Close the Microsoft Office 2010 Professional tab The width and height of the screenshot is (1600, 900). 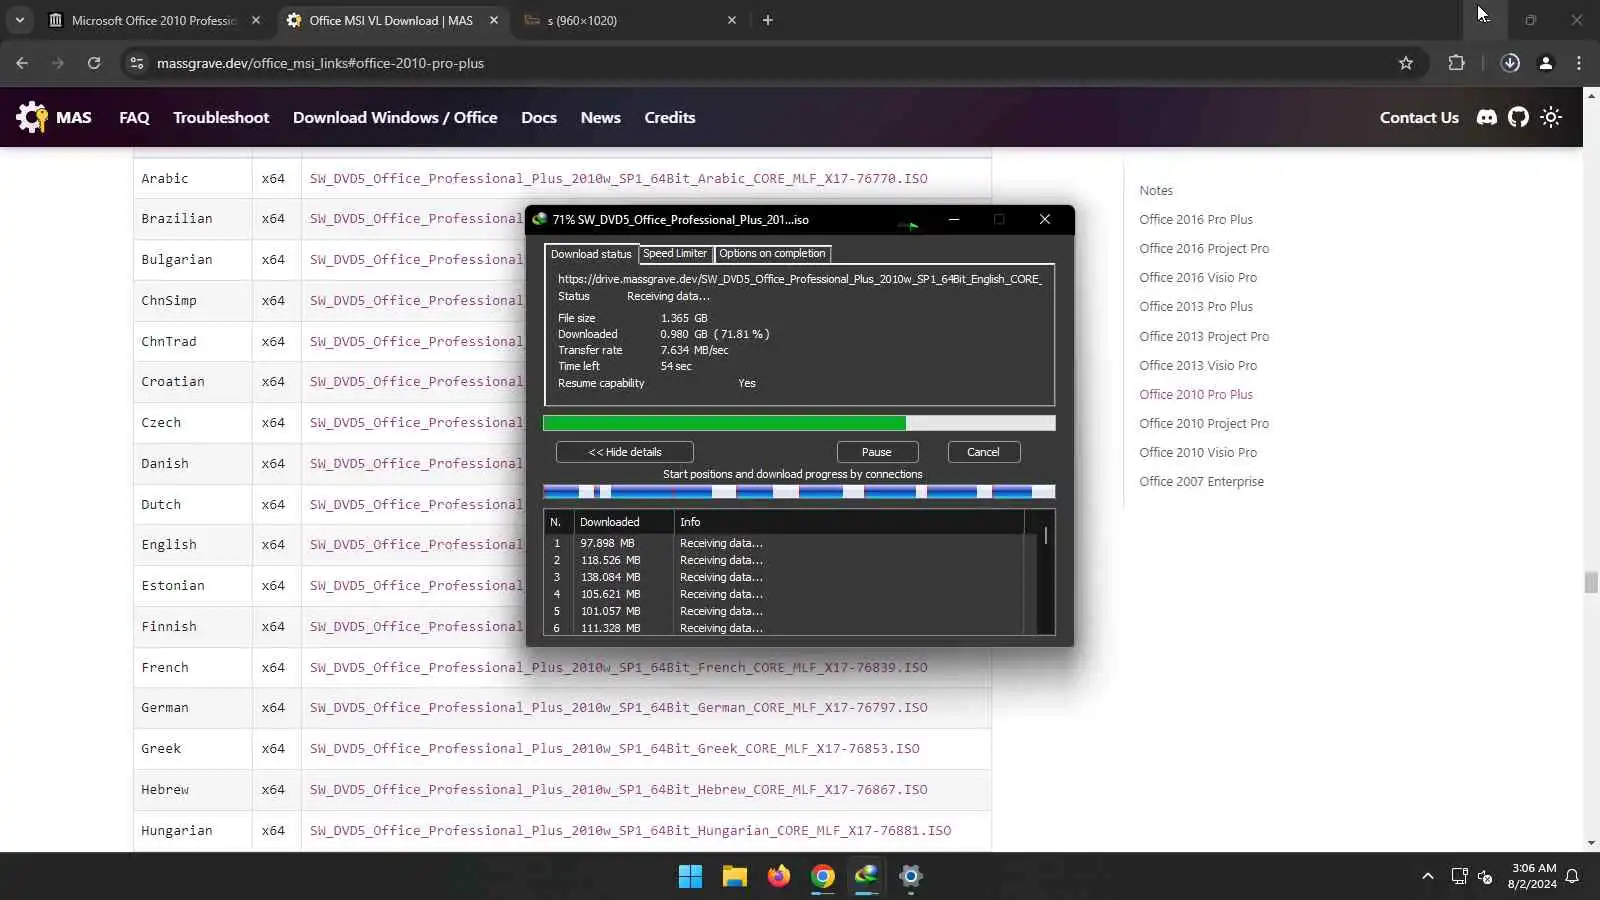[x=256, y=20]
